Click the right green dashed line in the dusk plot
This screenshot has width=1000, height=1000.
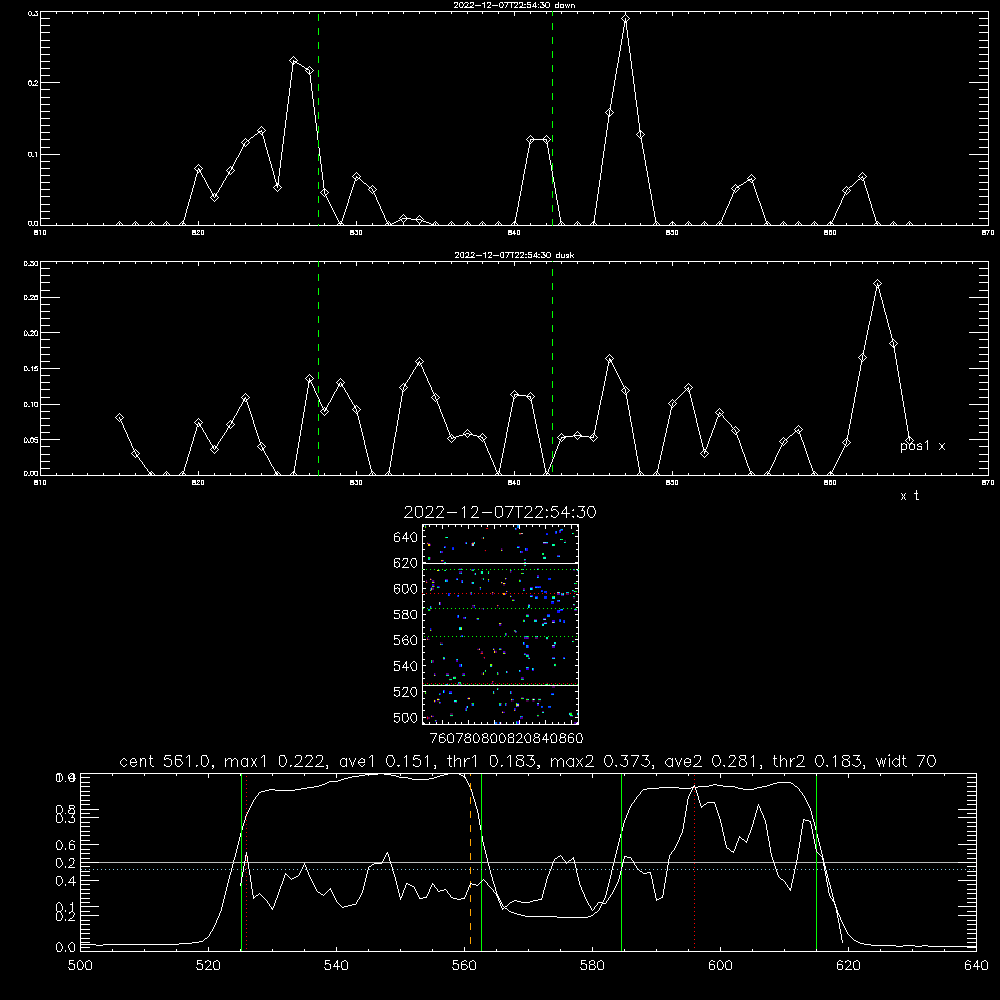click(552, 368)
